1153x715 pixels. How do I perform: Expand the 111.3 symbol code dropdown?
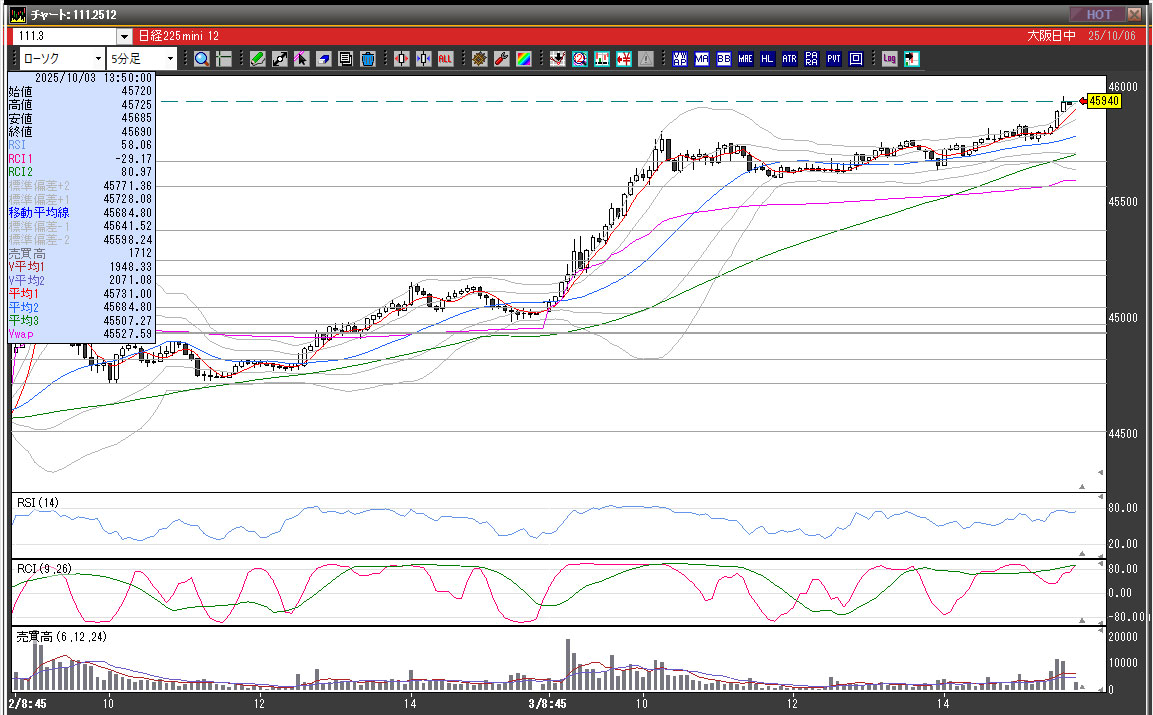coord(124,36)
